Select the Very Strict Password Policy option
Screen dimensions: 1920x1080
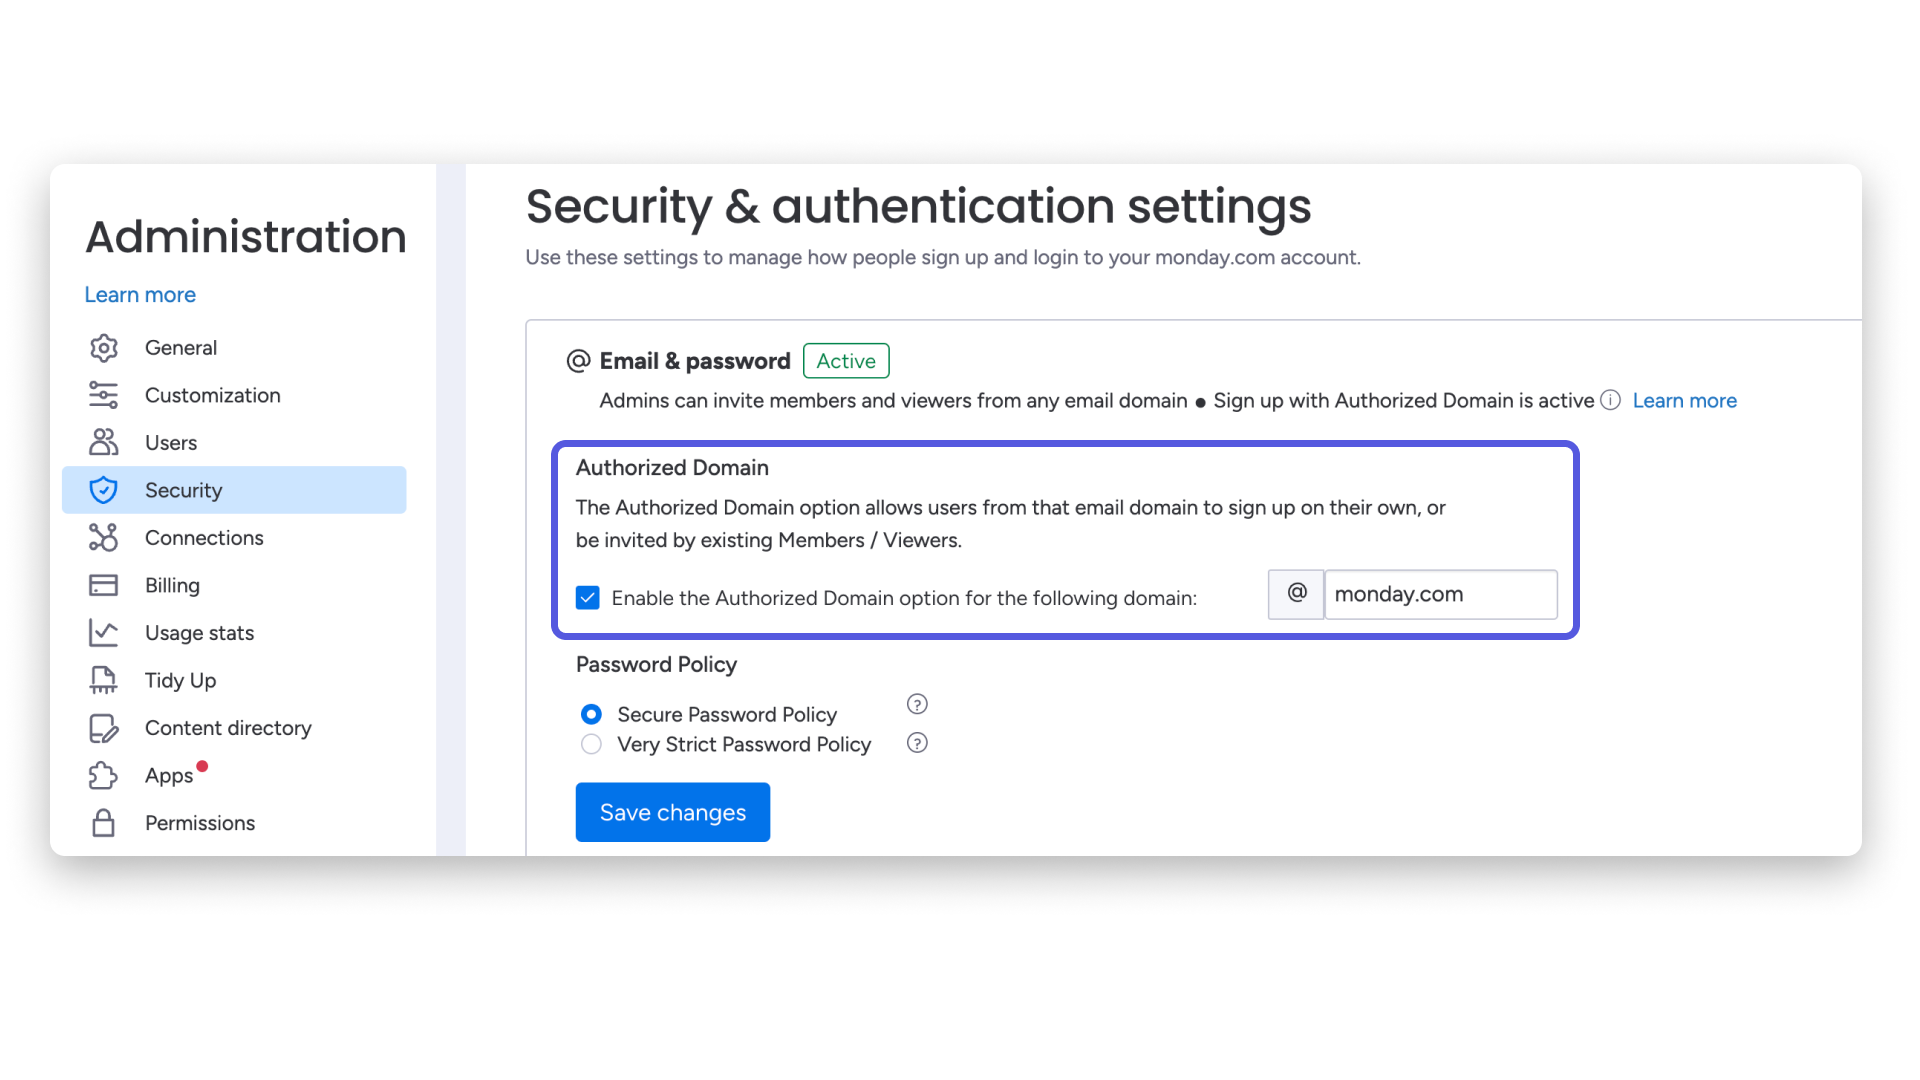(x=591, y=744)
